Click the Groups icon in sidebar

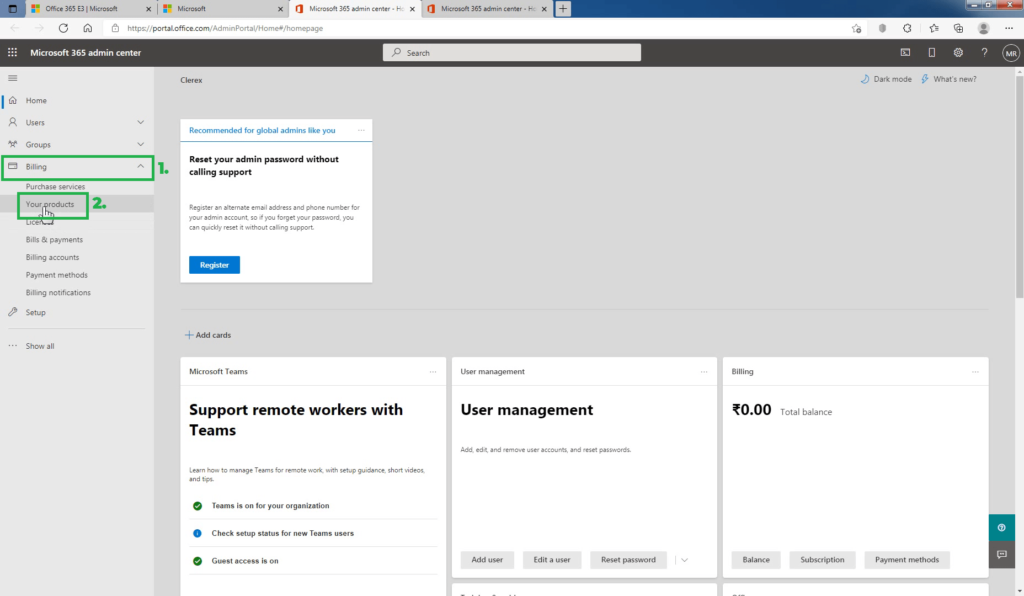pyautogui.click(x=12, y=144)
